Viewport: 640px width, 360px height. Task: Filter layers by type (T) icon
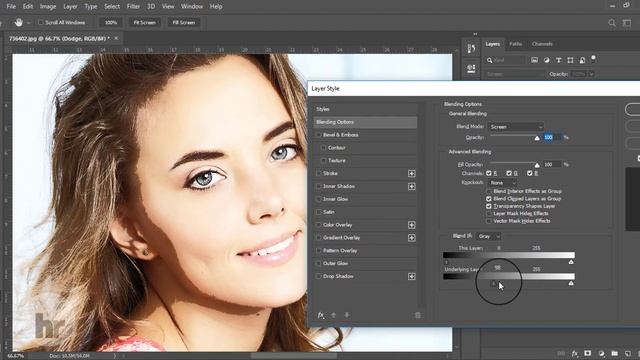(558, 60)
